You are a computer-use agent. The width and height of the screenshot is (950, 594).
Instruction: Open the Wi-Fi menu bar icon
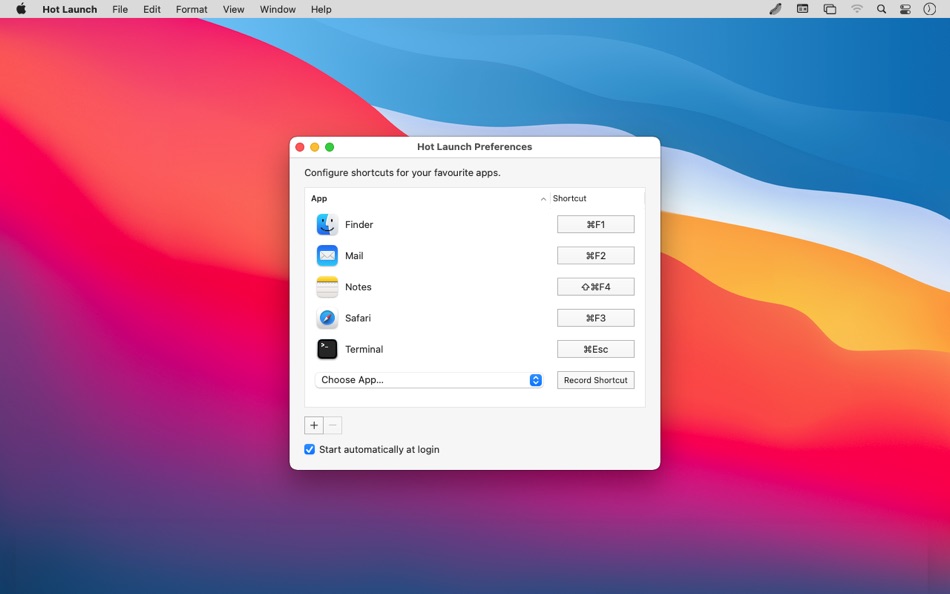pyautogui.click(x=857, y=9)
